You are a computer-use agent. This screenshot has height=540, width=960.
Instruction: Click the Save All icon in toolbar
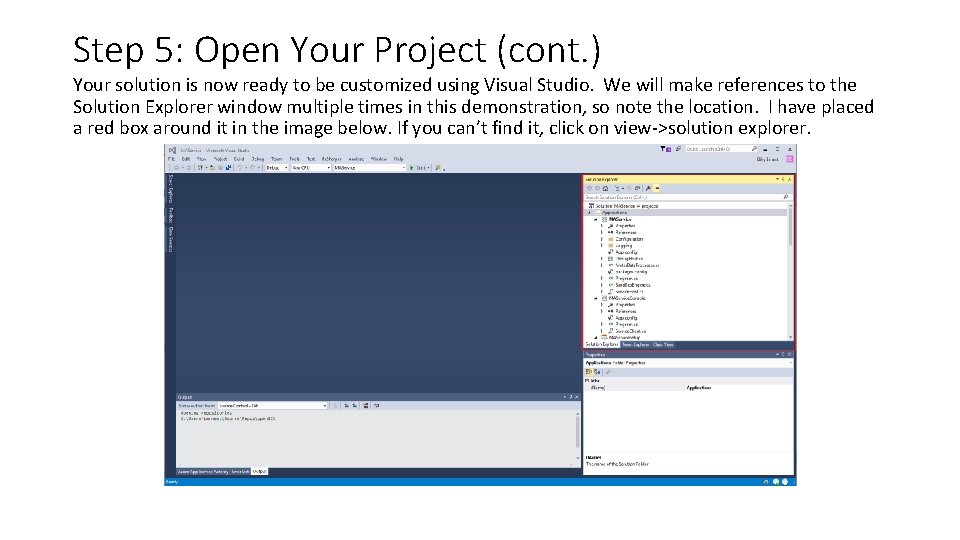(x=228, y=168)
